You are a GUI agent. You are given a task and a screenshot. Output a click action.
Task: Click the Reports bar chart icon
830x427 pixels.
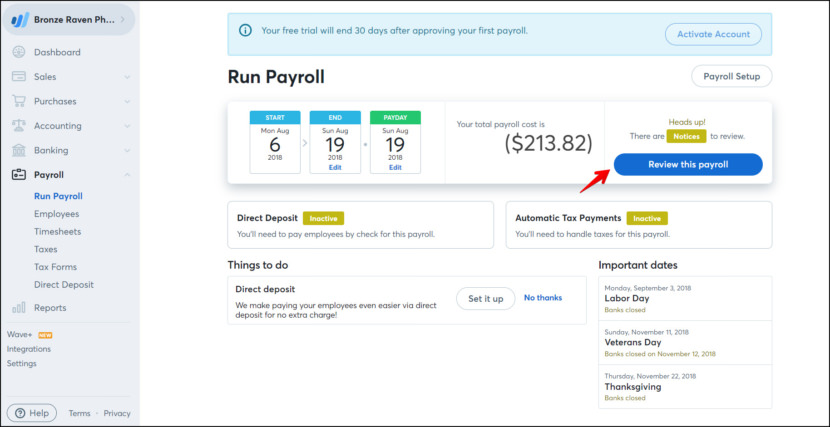(x=19, y=307)
